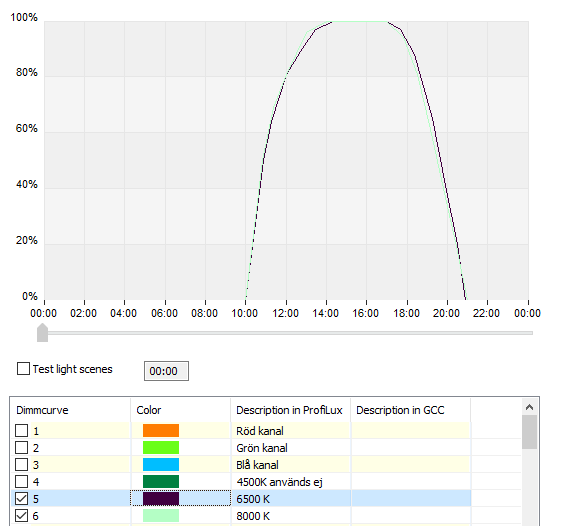This screenshot has height=526, width=561.
Task: Click the dark green swatch for 4500K
Action: [161, 482]
